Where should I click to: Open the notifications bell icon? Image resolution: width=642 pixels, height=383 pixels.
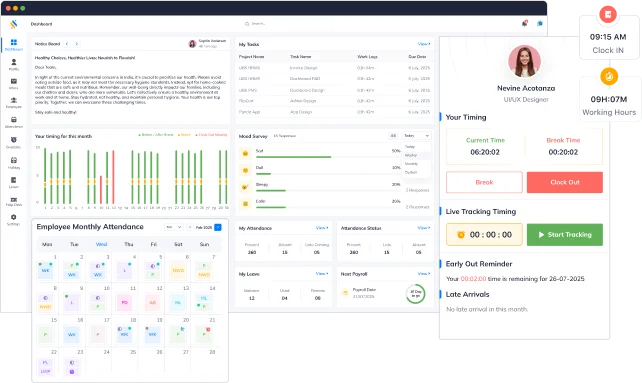pyautogui.click(x=524, y=23)
